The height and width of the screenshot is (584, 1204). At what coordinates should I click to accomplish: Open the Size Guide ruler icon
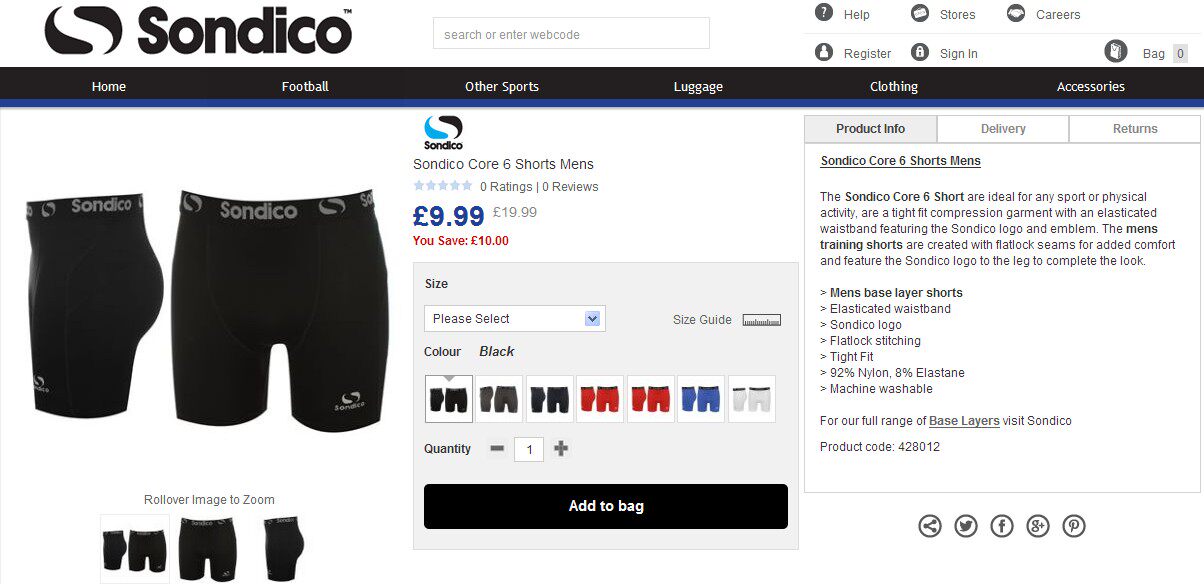point(761,320)
